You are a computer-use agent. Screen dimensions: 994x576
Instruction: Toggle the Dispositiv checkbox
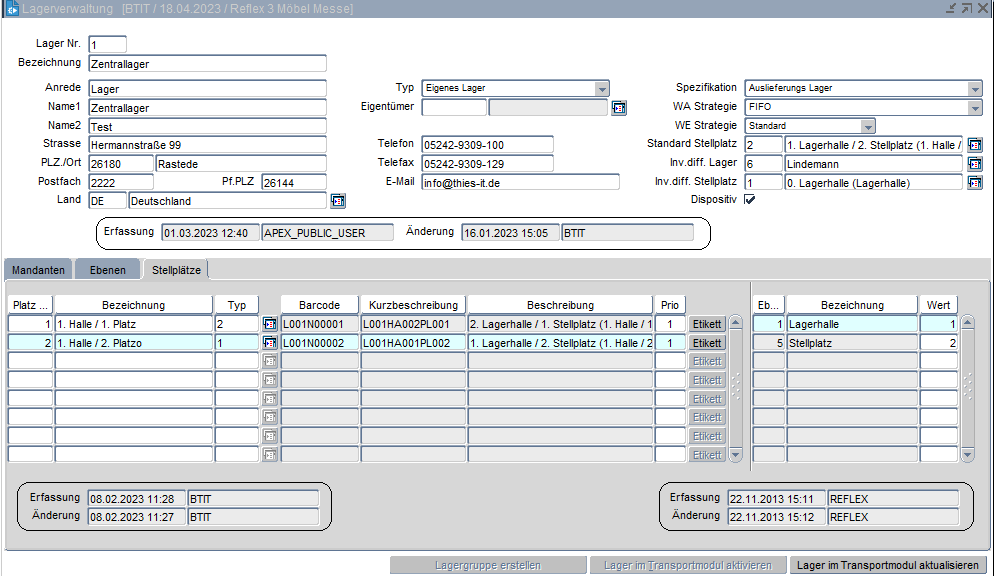[x=749, y=199]
